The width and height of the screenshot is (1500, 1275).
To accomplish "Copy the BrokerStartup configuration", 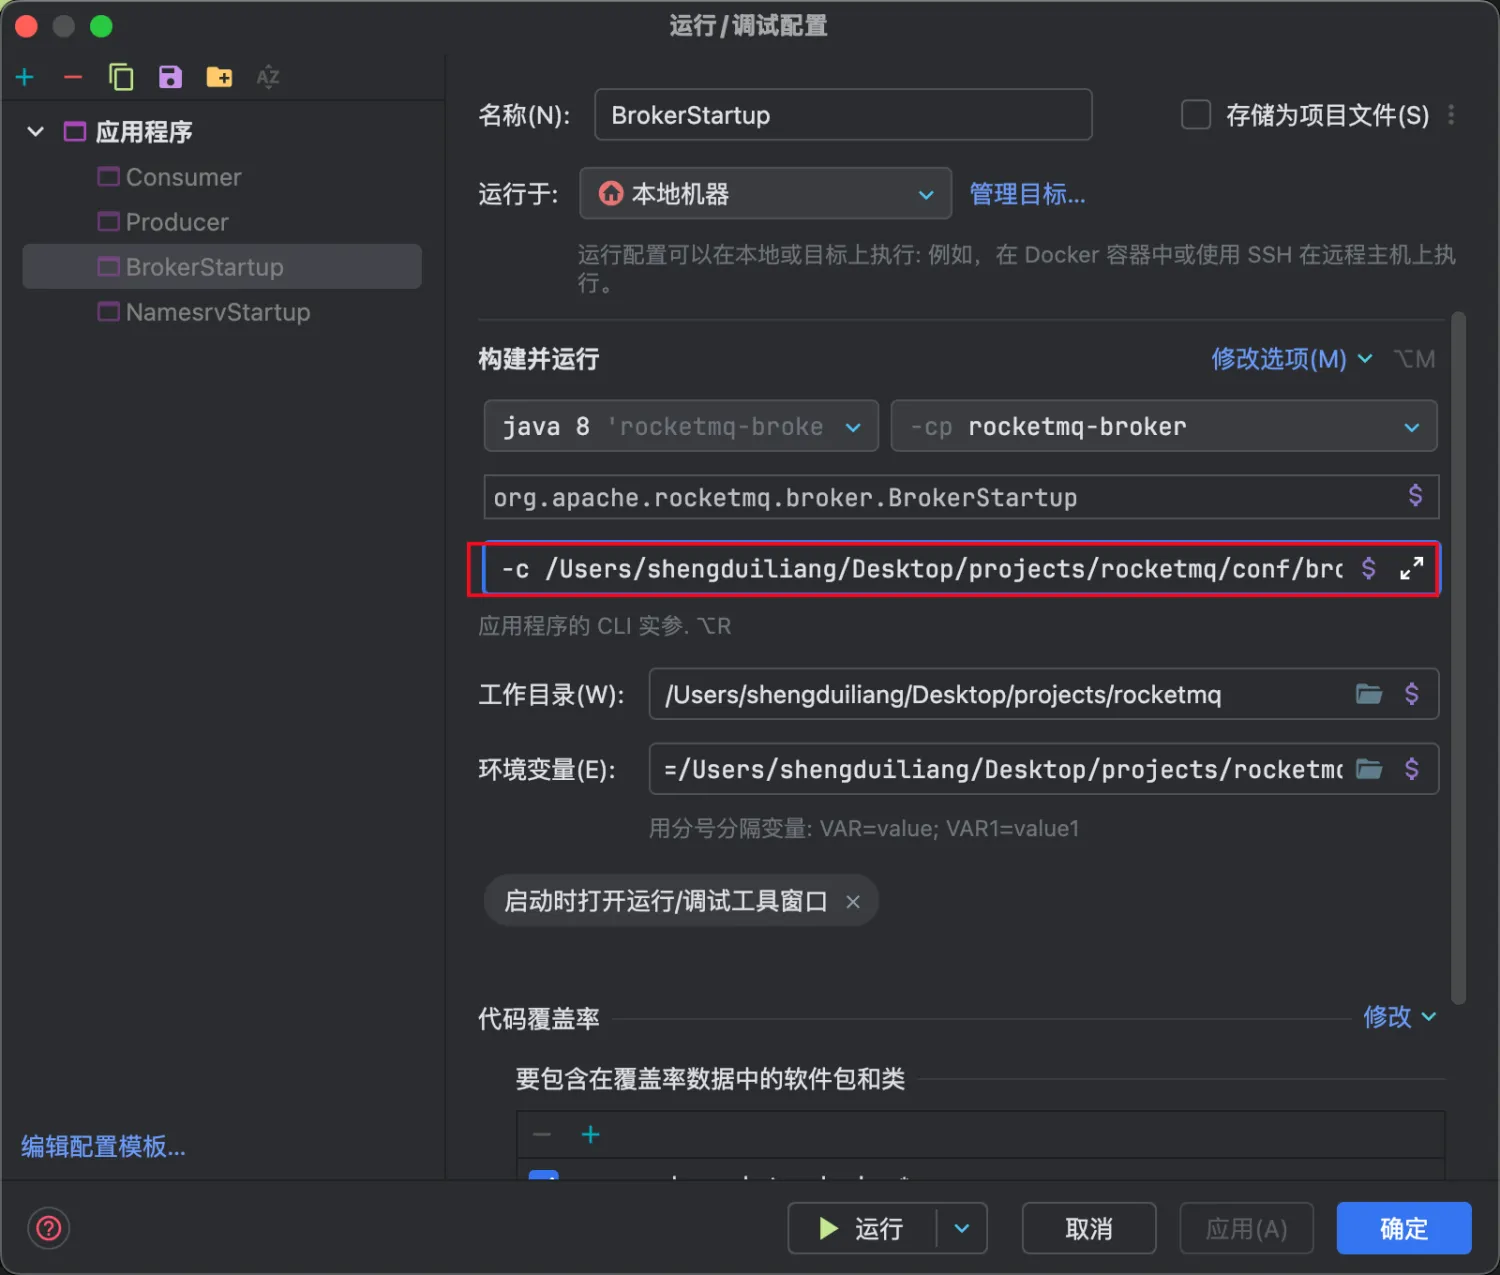I will pyautogui.click(x=121, y=77).
